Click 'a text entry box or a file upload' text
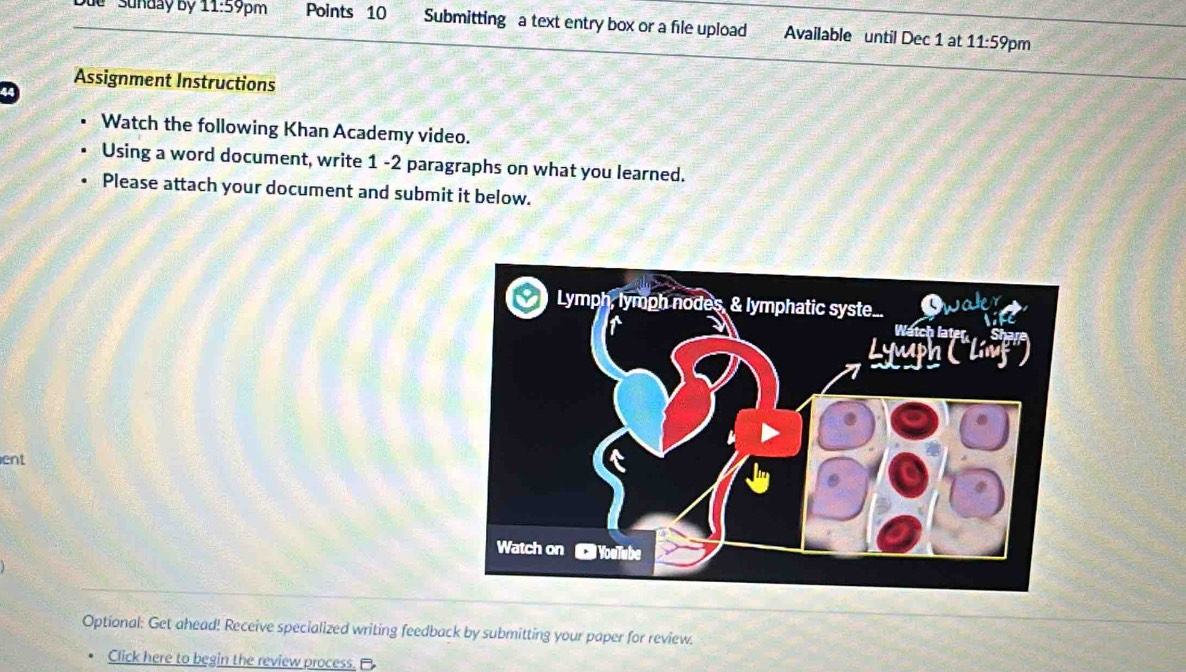This screenshot has width=1186, height=672. click(632, 26)
